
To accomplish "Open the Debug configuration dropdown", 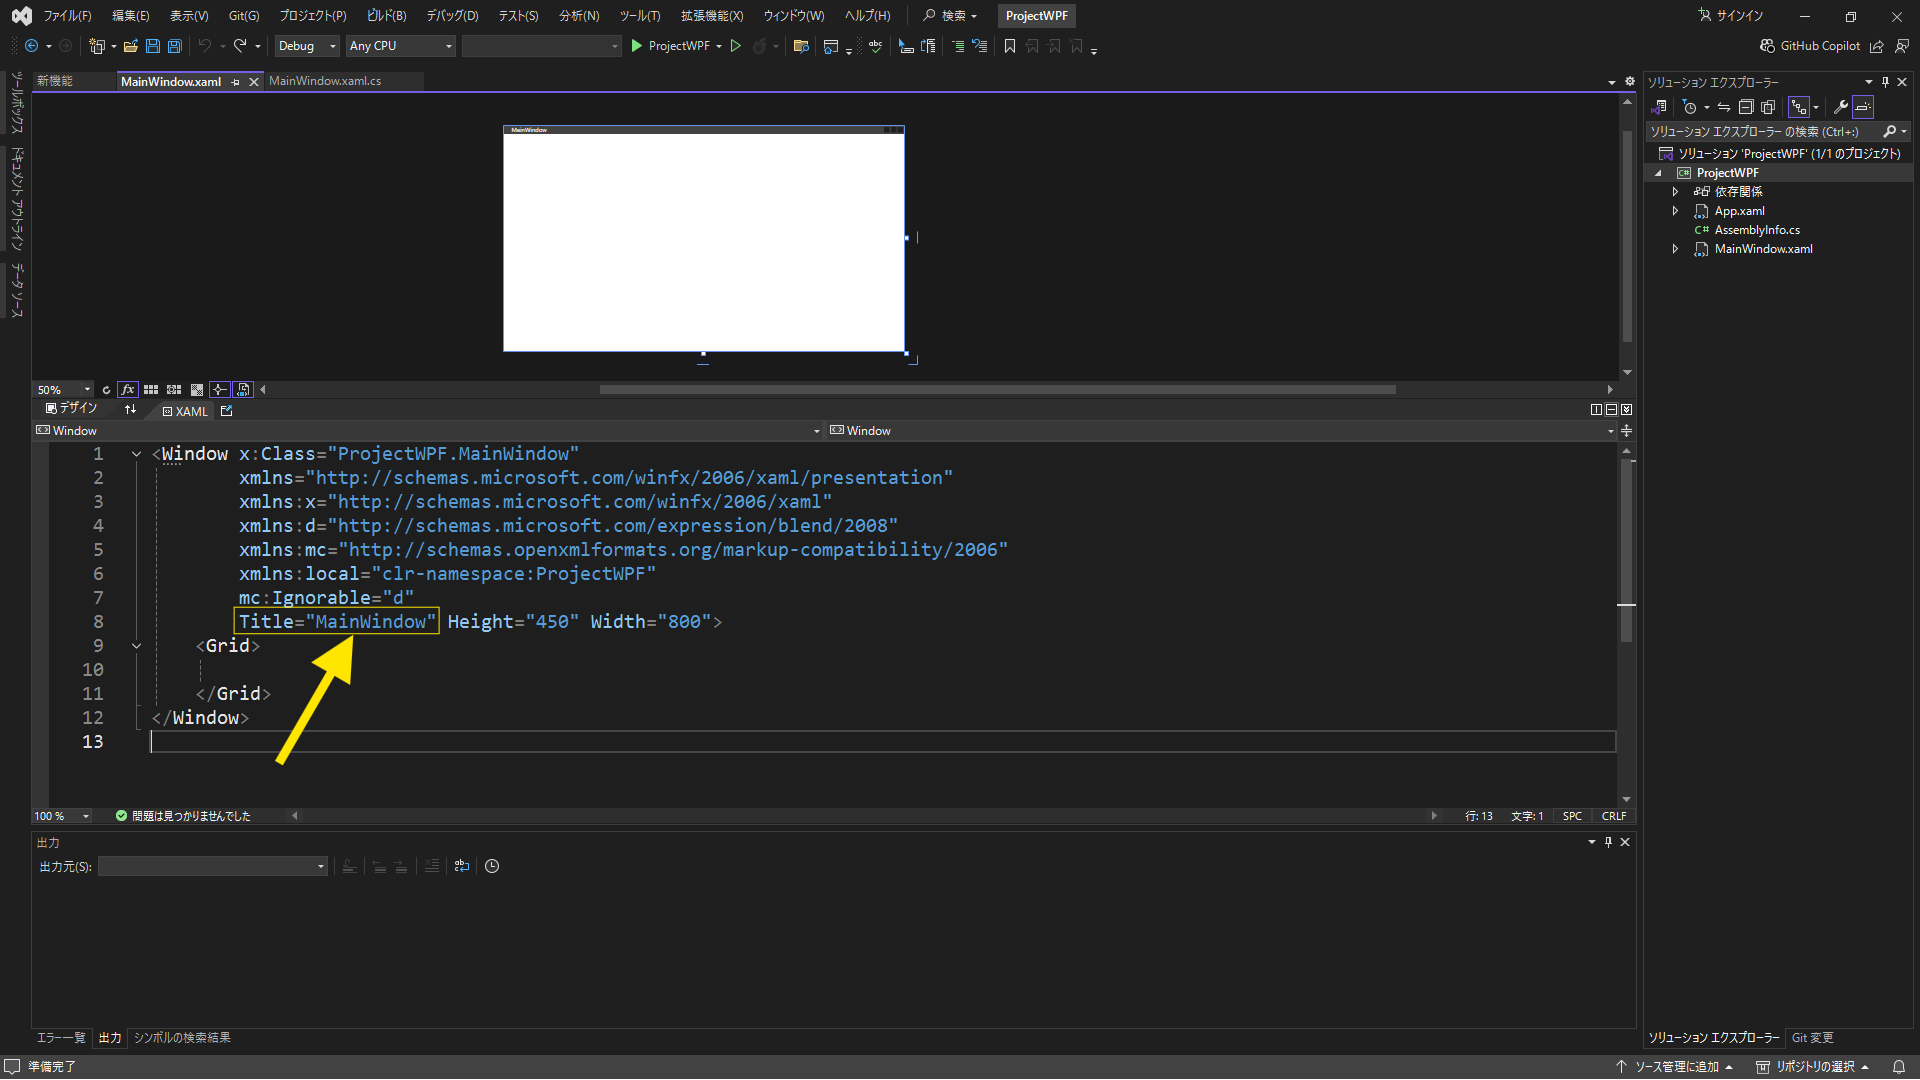I will coord(307,46).
